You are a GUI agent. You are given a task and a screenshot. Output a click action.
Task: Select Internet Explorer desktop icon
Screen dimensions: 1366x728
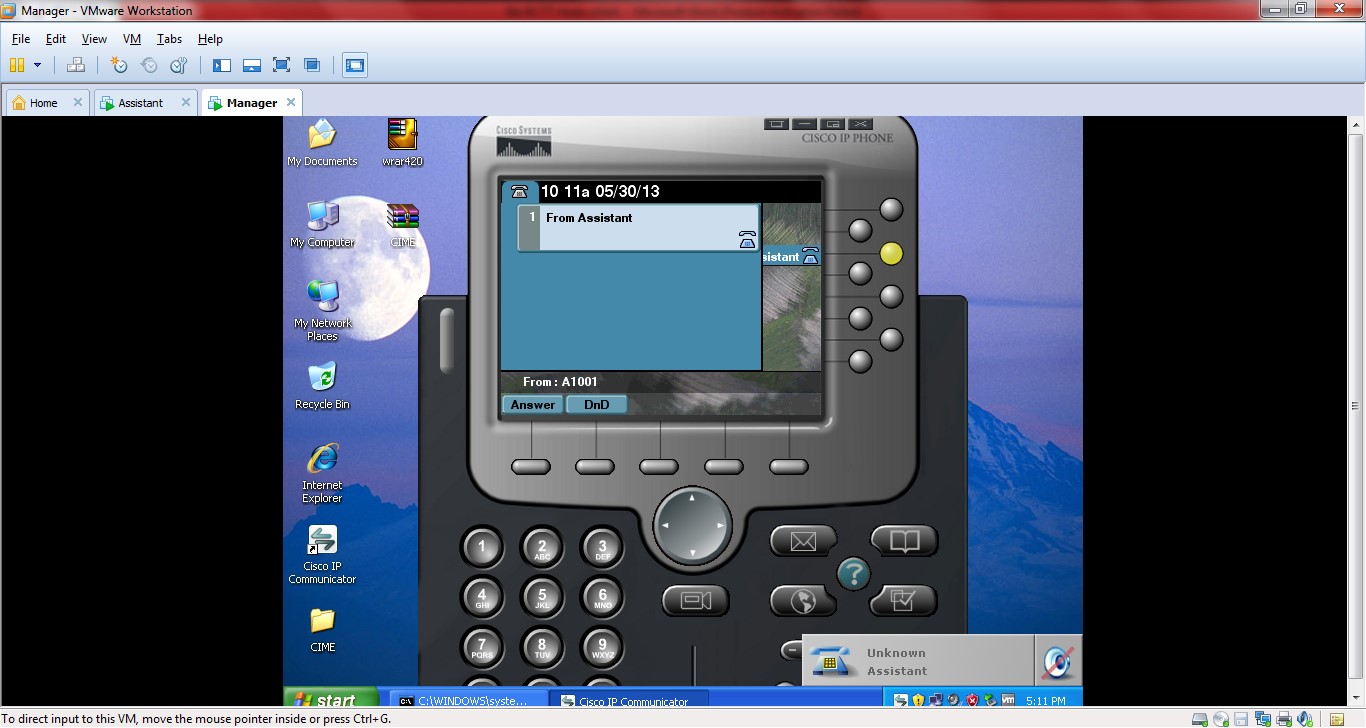pos(322,473)
